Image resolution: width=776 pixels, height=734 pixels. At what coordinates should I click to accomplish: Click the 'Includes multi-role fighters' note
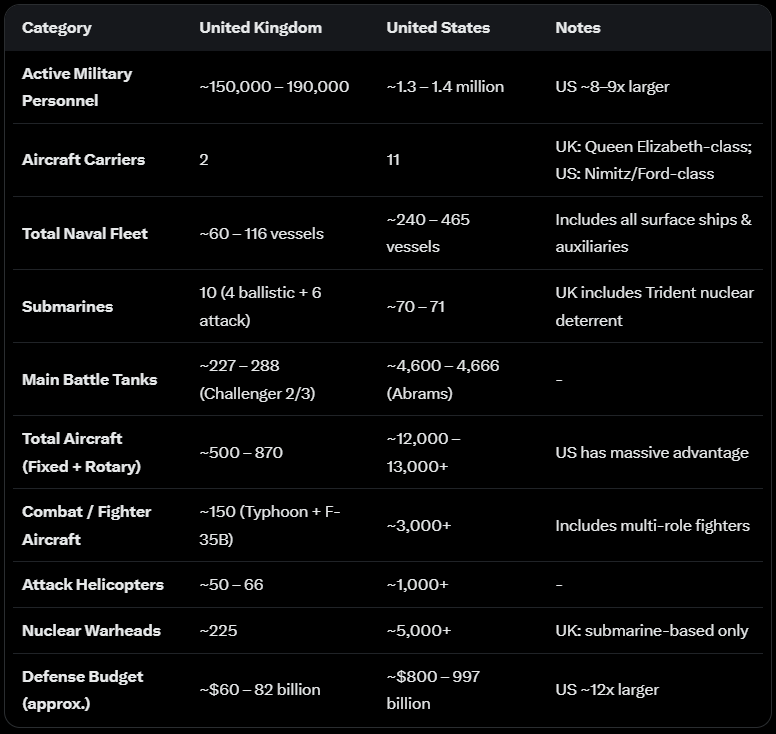click(652, 526)
